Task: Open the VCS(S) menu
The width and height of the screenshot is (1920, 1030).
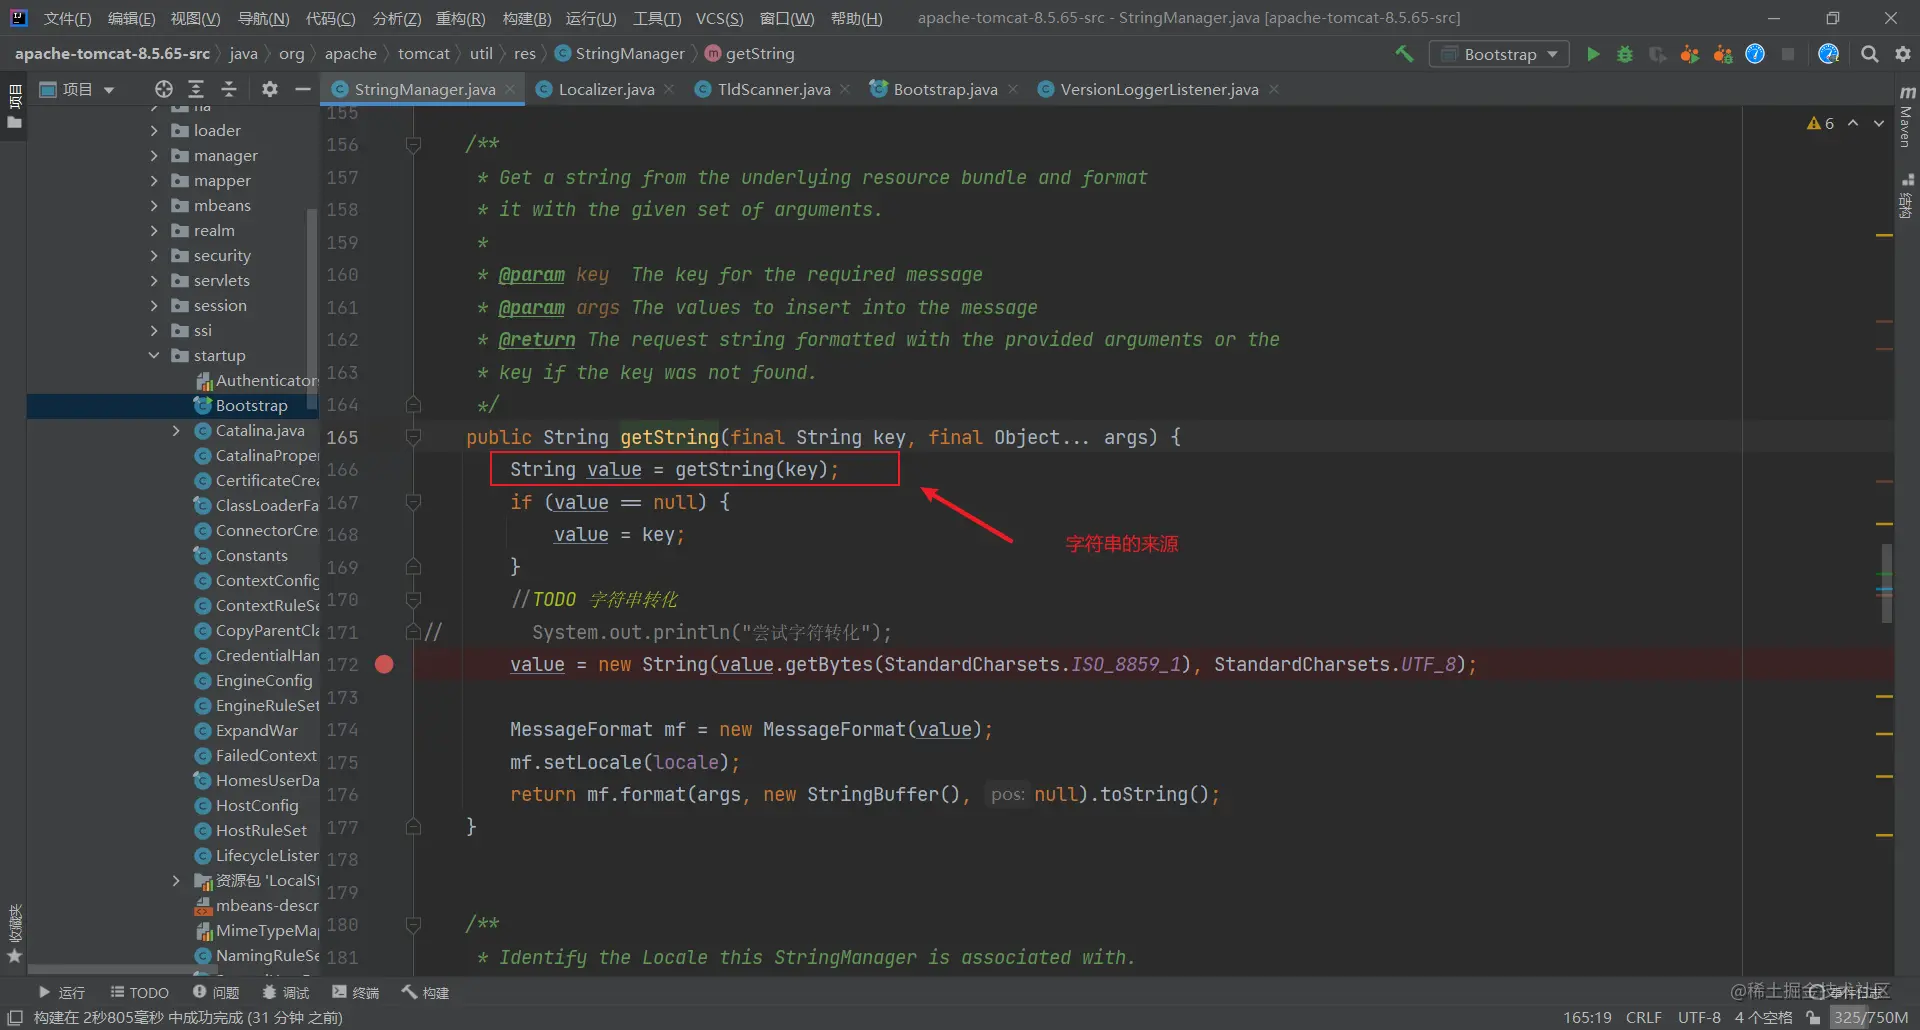Action: [x=719, y=18]
